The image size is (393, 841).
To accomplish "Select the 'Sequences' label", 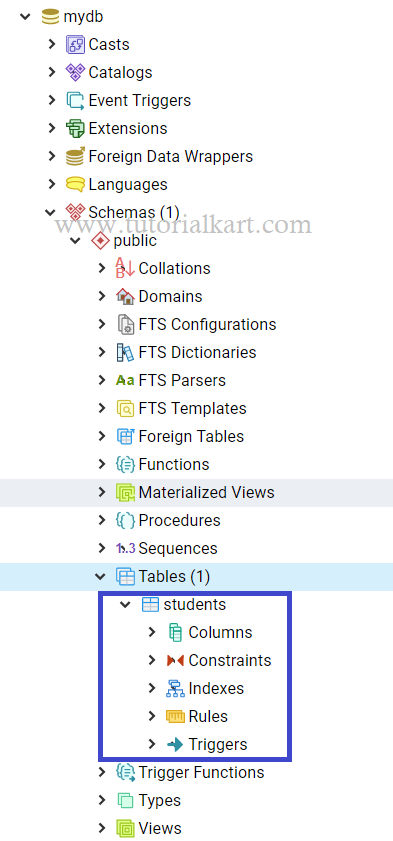I will (x=178, y=549).
